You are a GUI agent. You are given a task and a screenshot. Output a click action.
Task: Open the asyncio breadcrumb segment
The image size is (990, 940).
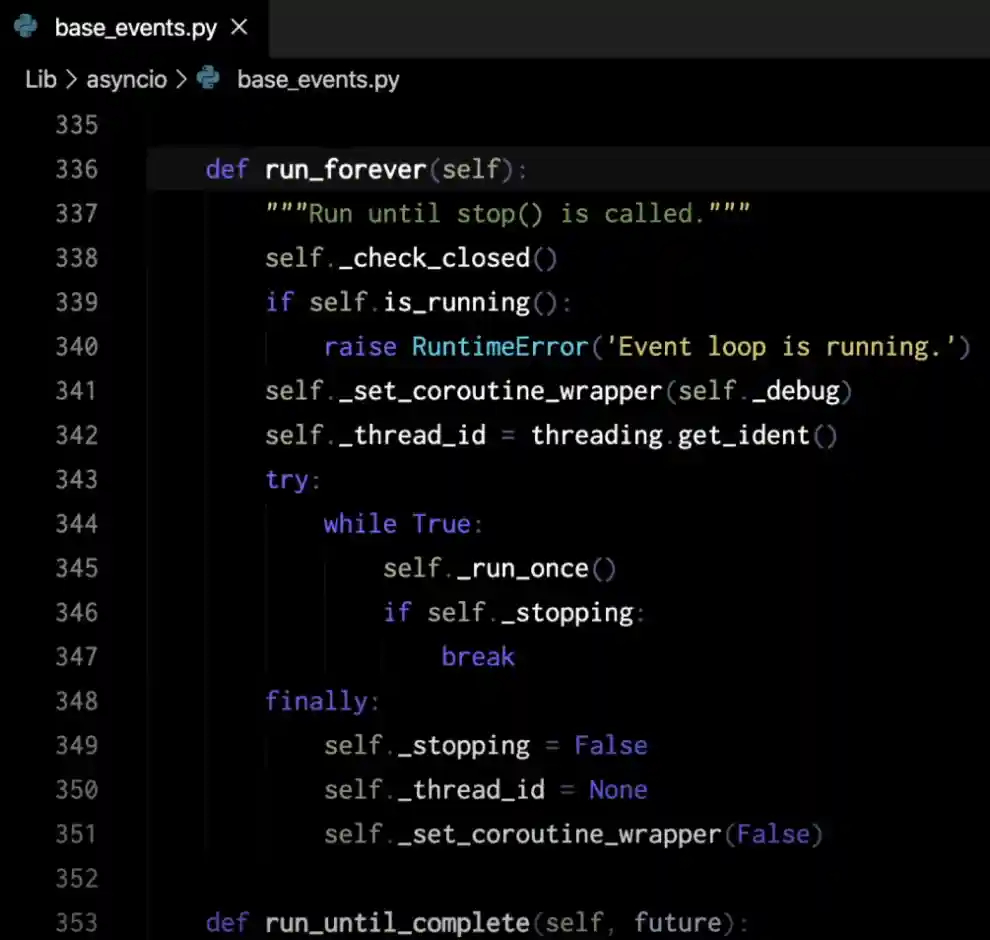click(x=126, y=80)
